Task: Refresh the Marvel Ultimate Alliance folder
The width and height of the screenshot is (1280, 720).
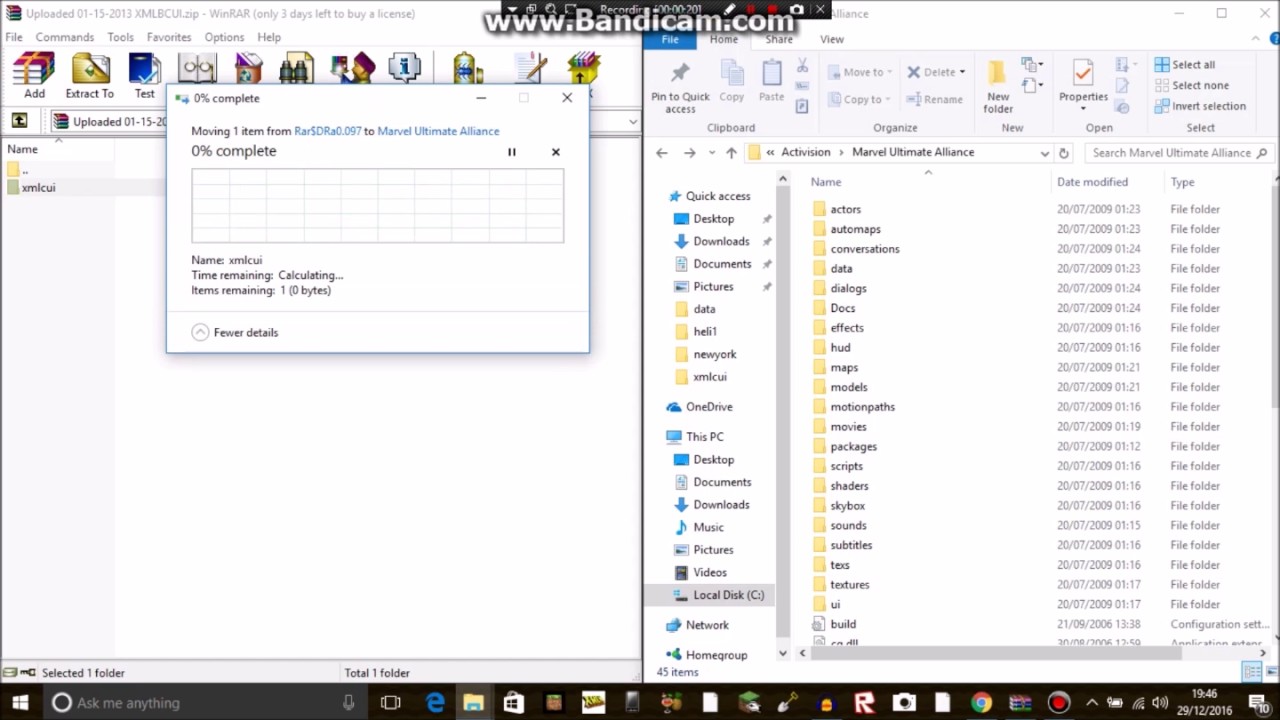Action: tap(1064, 153)
